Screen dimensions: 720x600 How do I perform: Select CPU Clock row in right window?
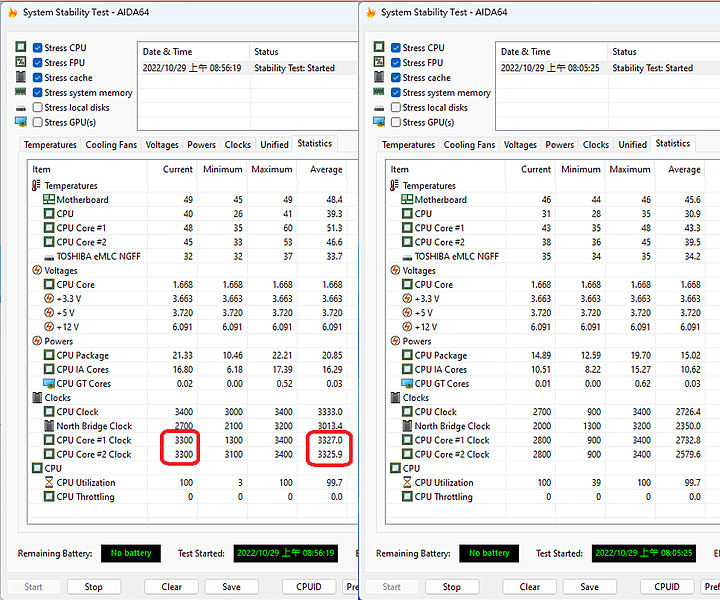pyautogui.click(x=551, y=412)
